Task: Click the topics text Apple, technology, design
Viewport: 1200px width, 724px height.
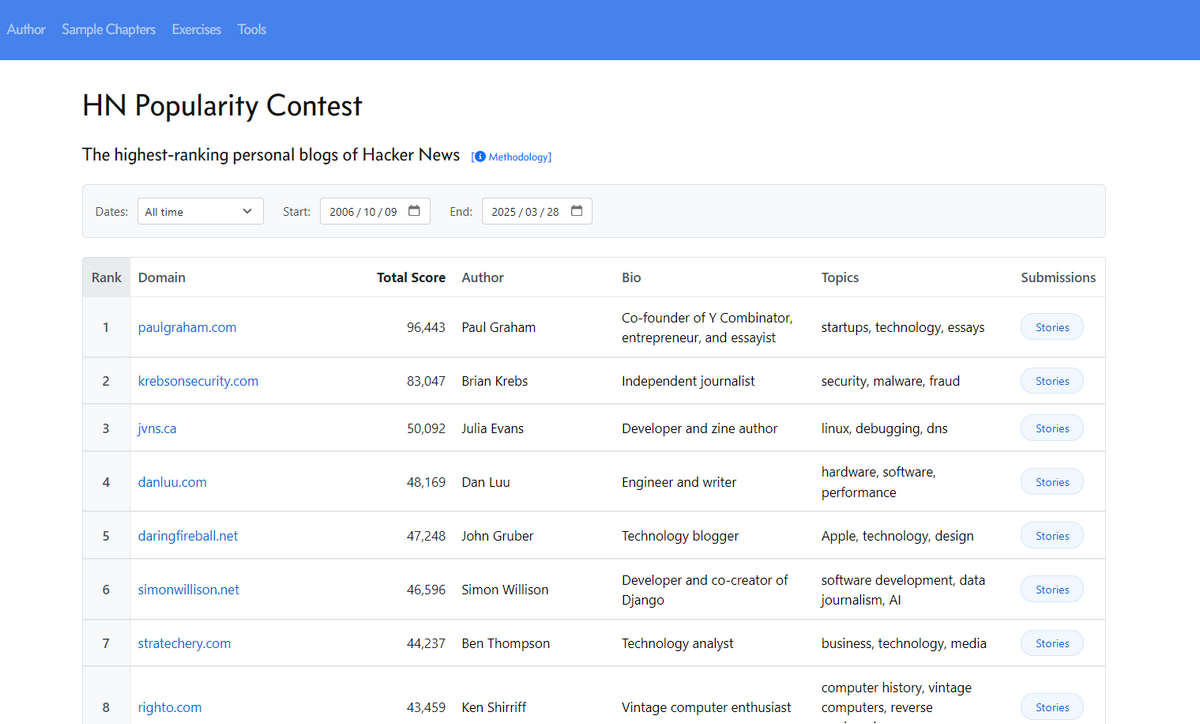Action: click(897, 536)
